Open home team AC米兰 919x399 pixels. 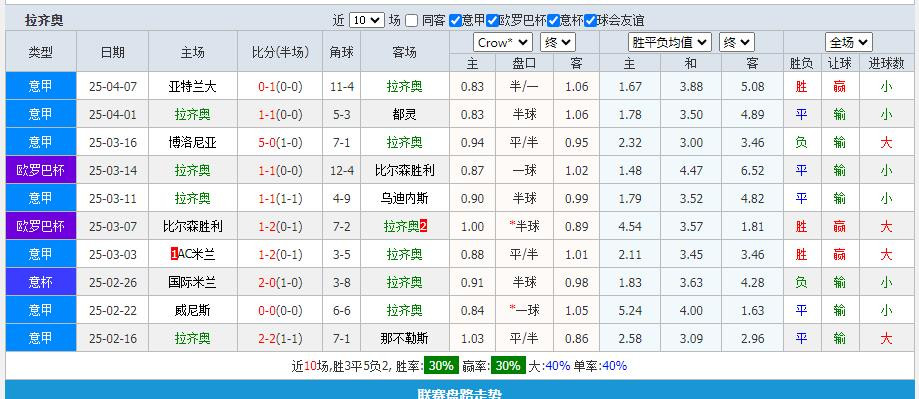[x=196, y=254]
